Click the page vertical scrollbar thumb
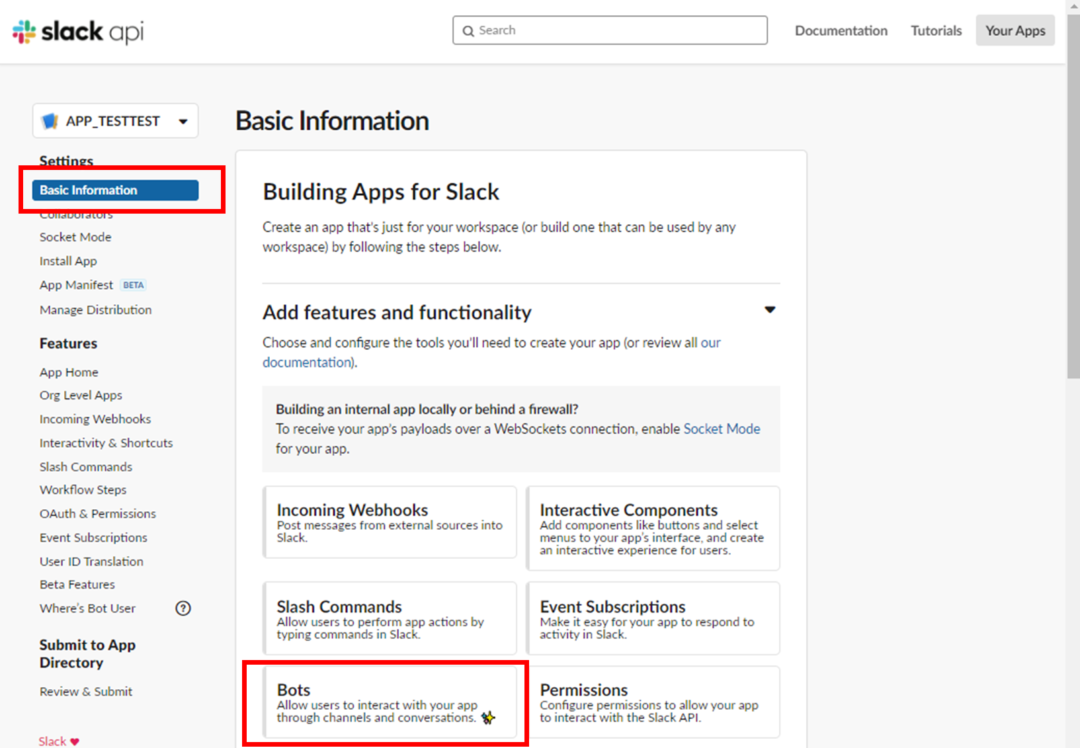Viewport: 1080px width, 748px height. [x=1073, y=196]
